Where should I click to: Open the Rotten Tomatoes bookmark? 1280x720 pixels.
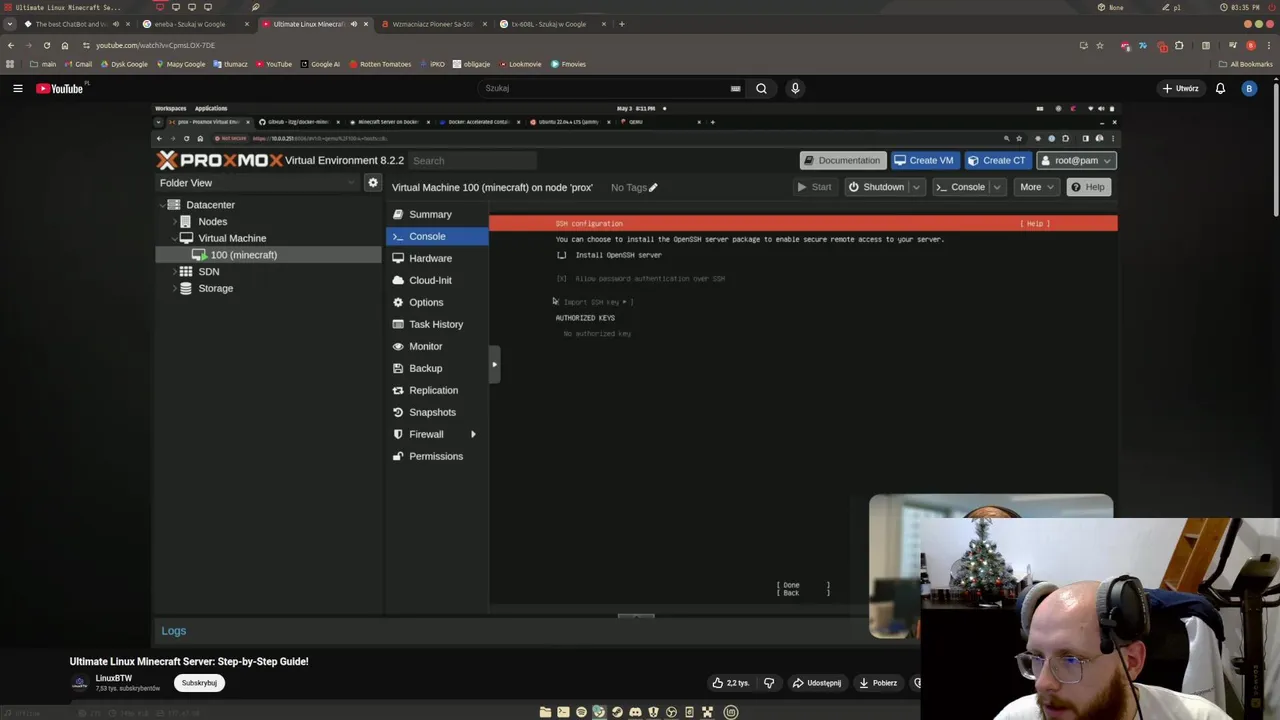380,64
